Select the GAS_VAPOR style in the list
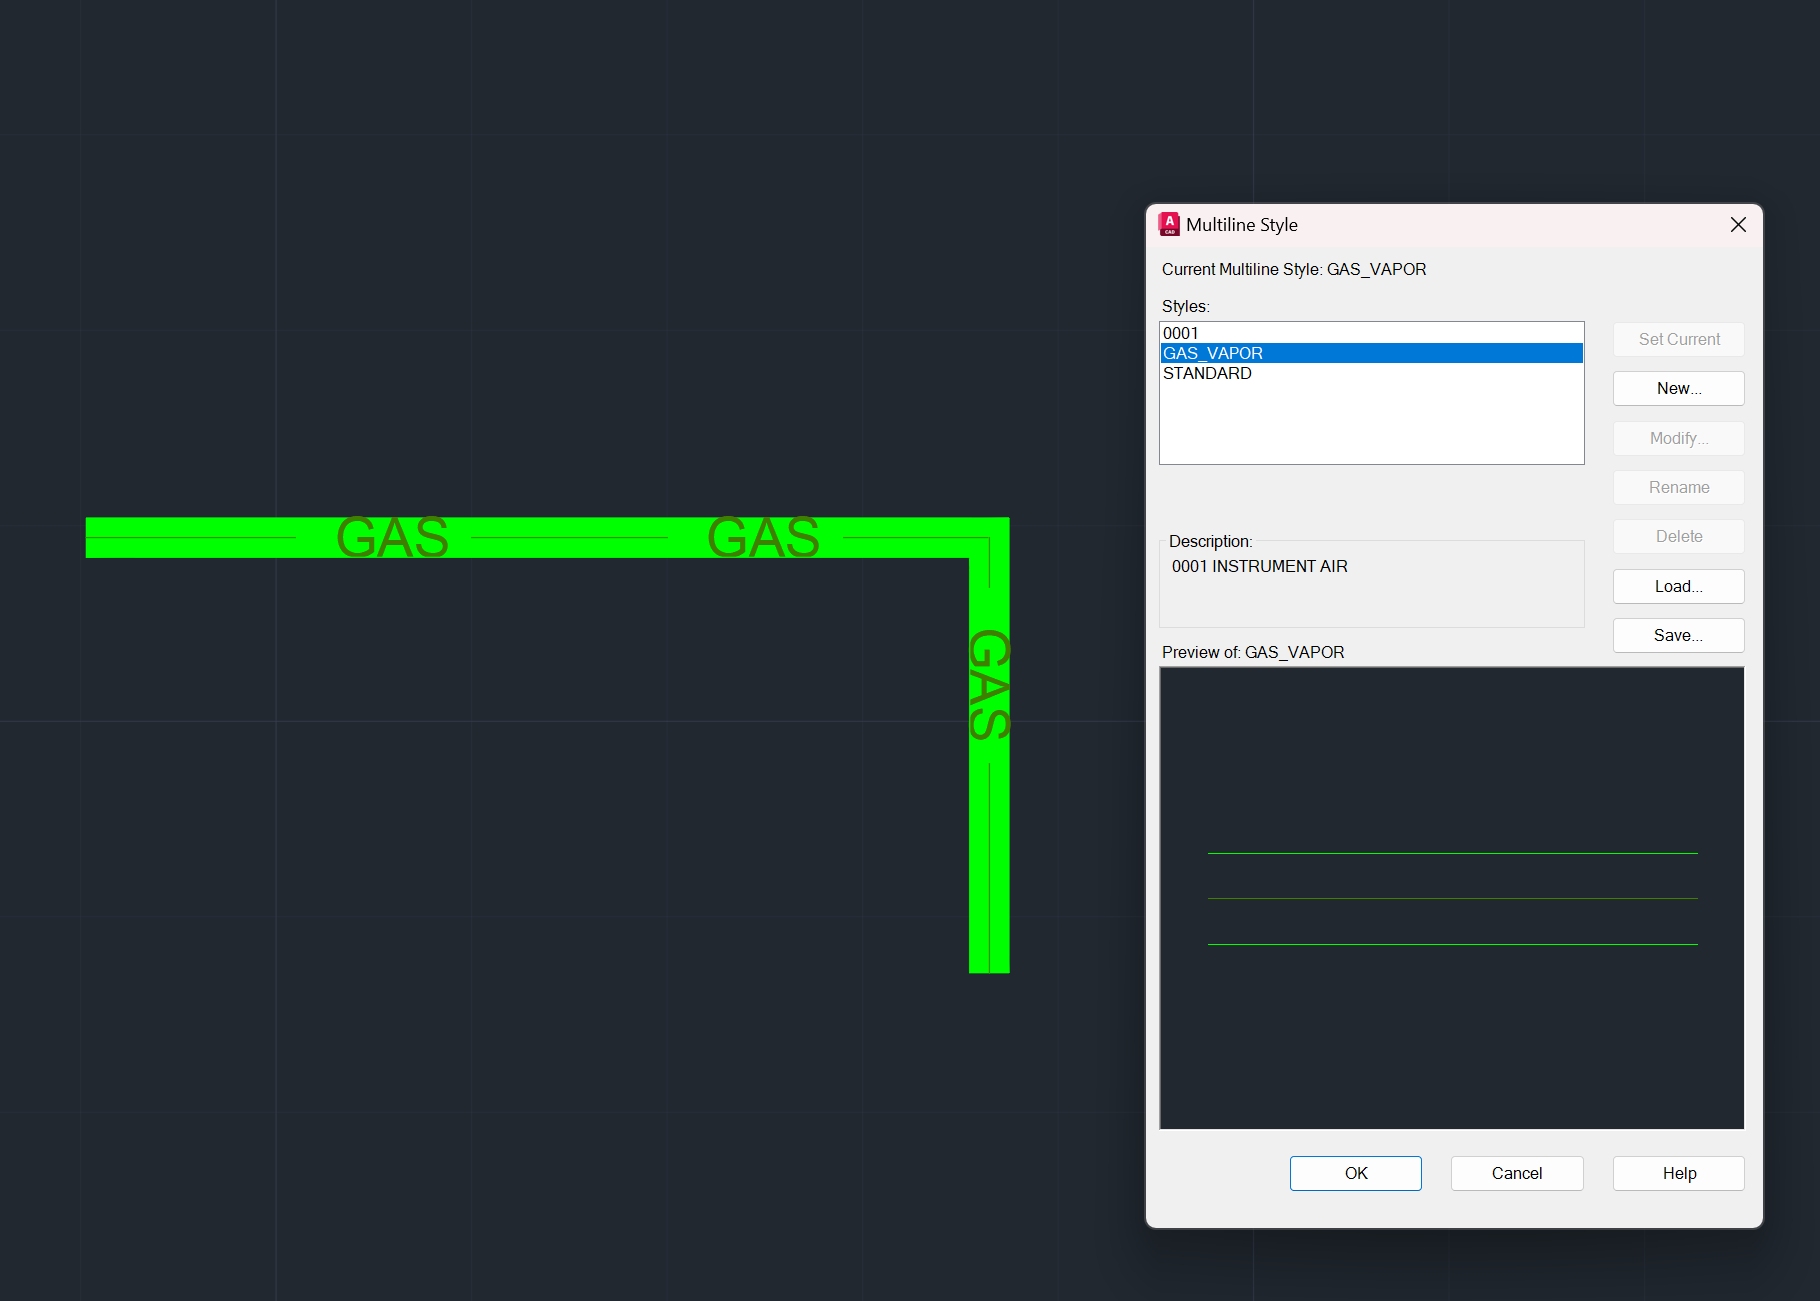 [1371, 353]
